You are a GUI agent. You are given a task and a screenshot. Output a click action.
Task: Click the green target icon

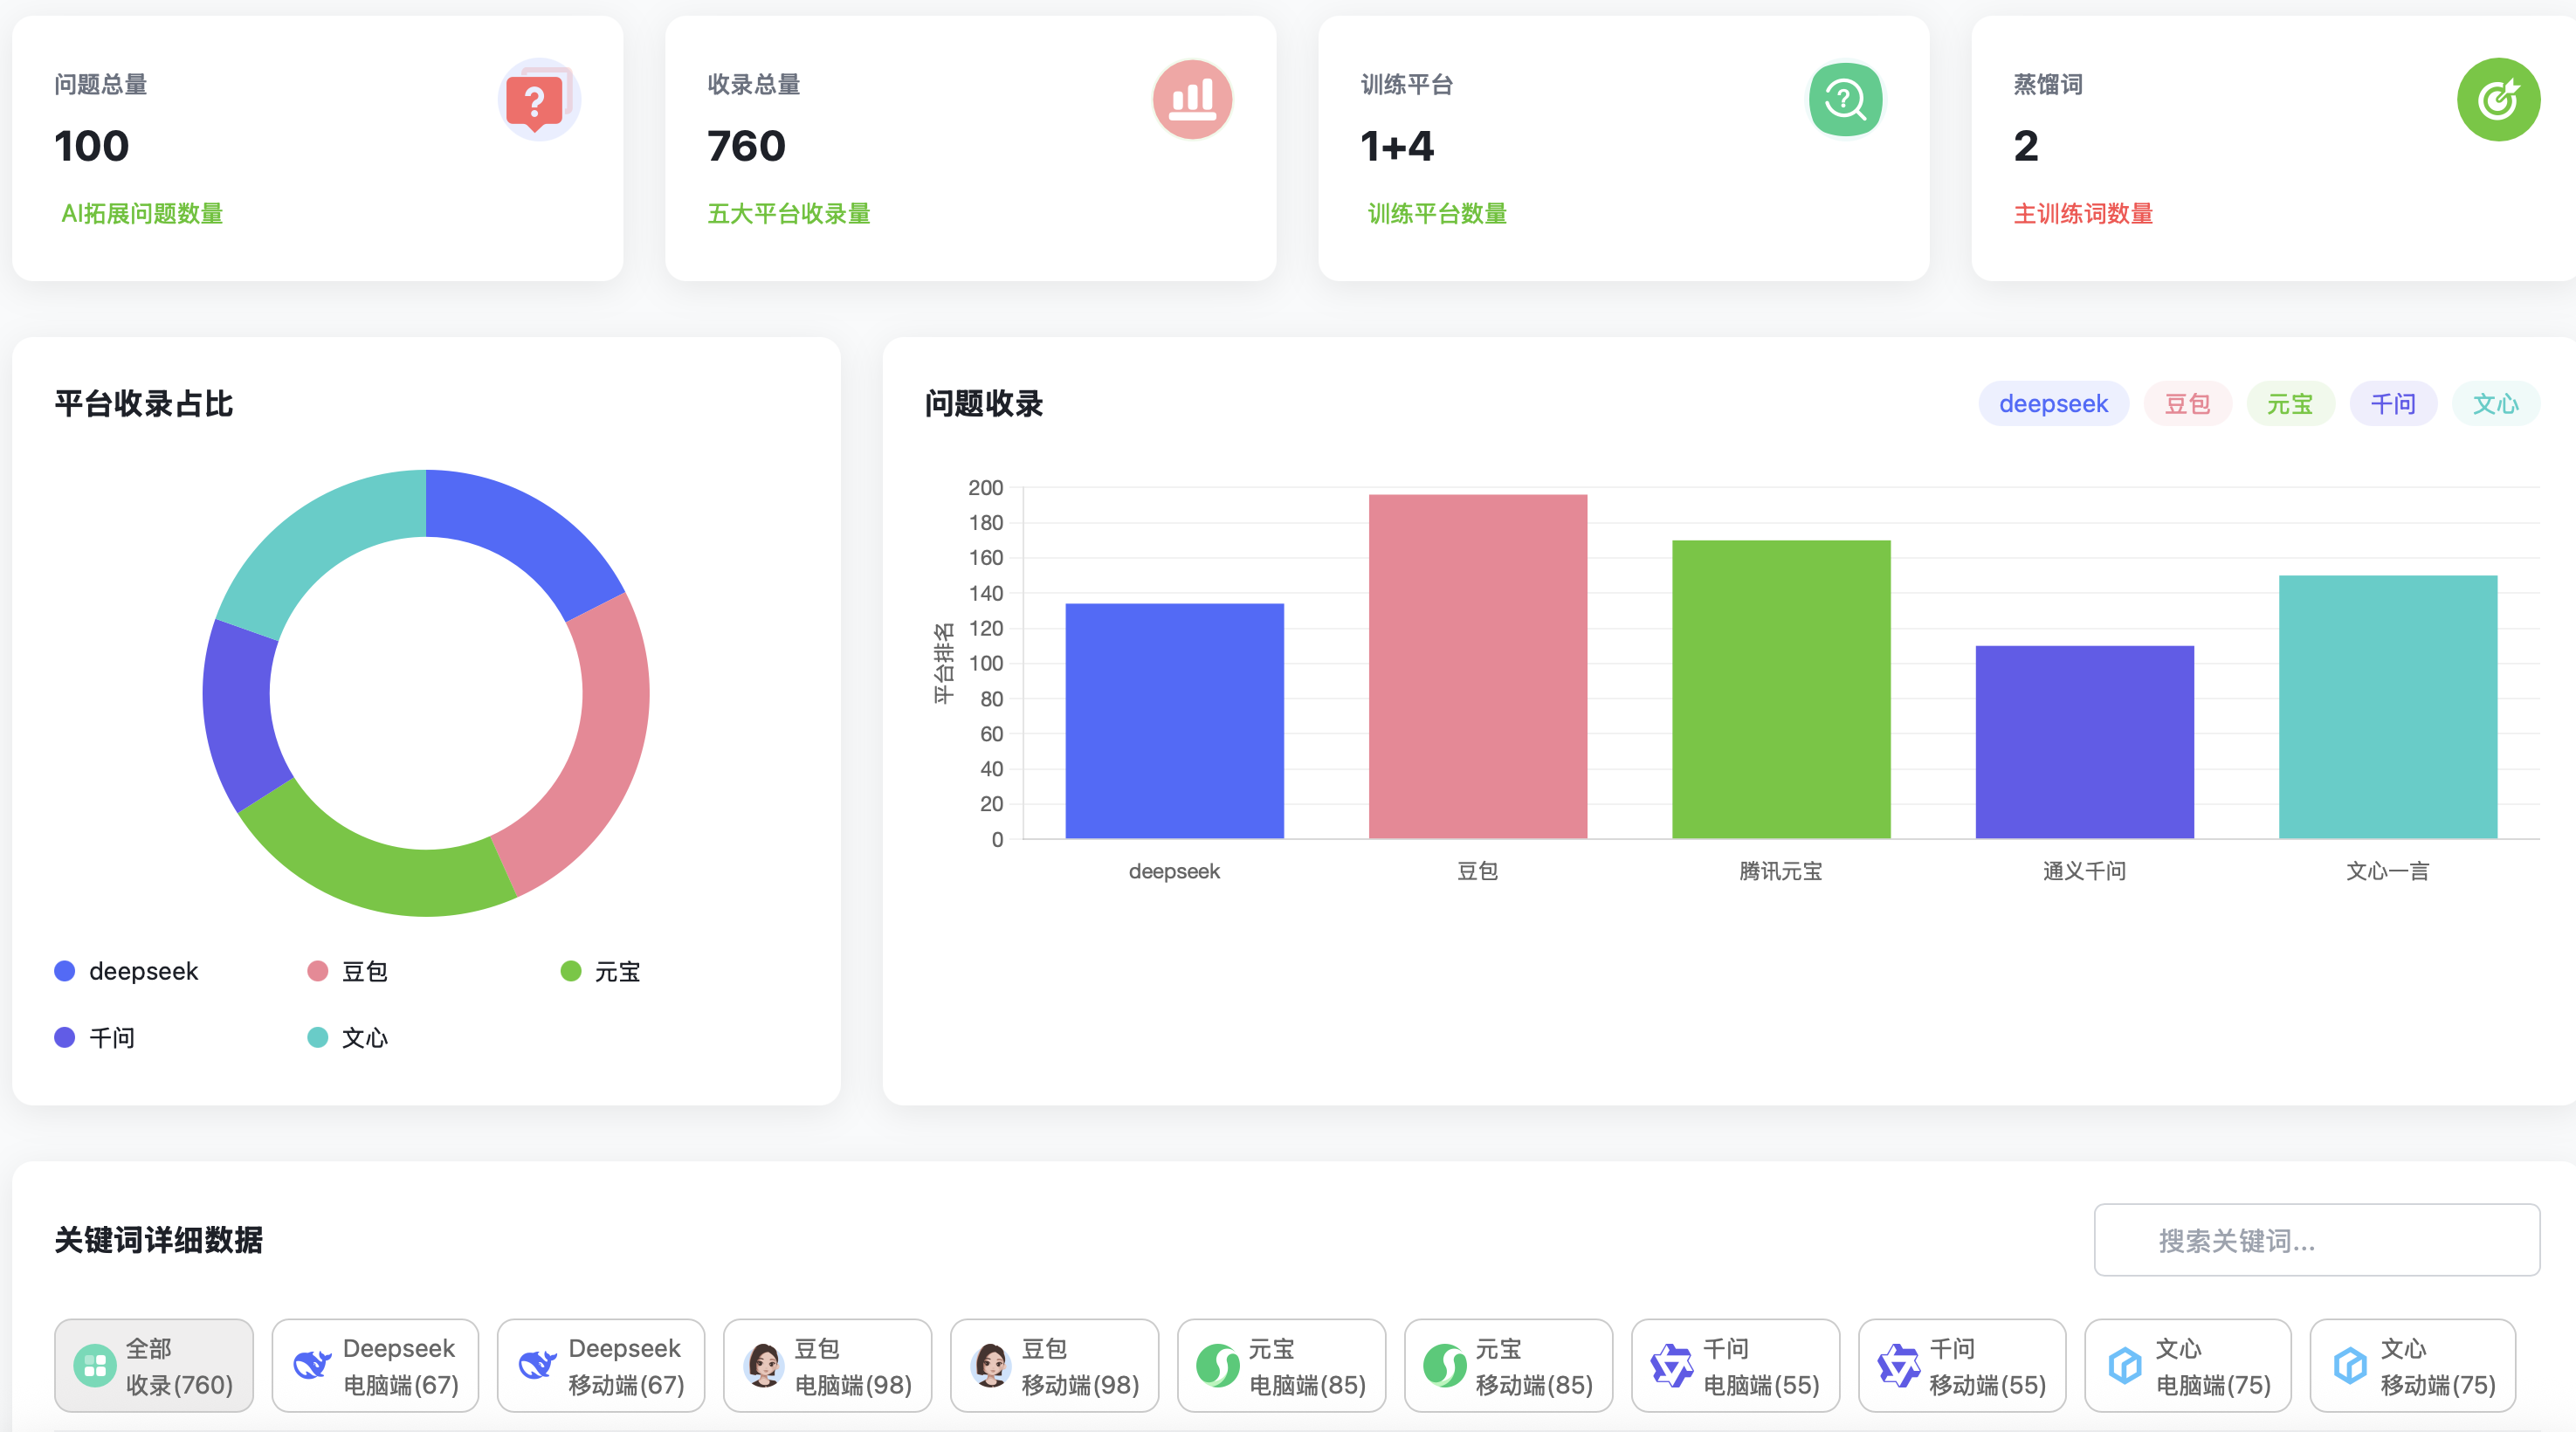(x=2497, y=100)
